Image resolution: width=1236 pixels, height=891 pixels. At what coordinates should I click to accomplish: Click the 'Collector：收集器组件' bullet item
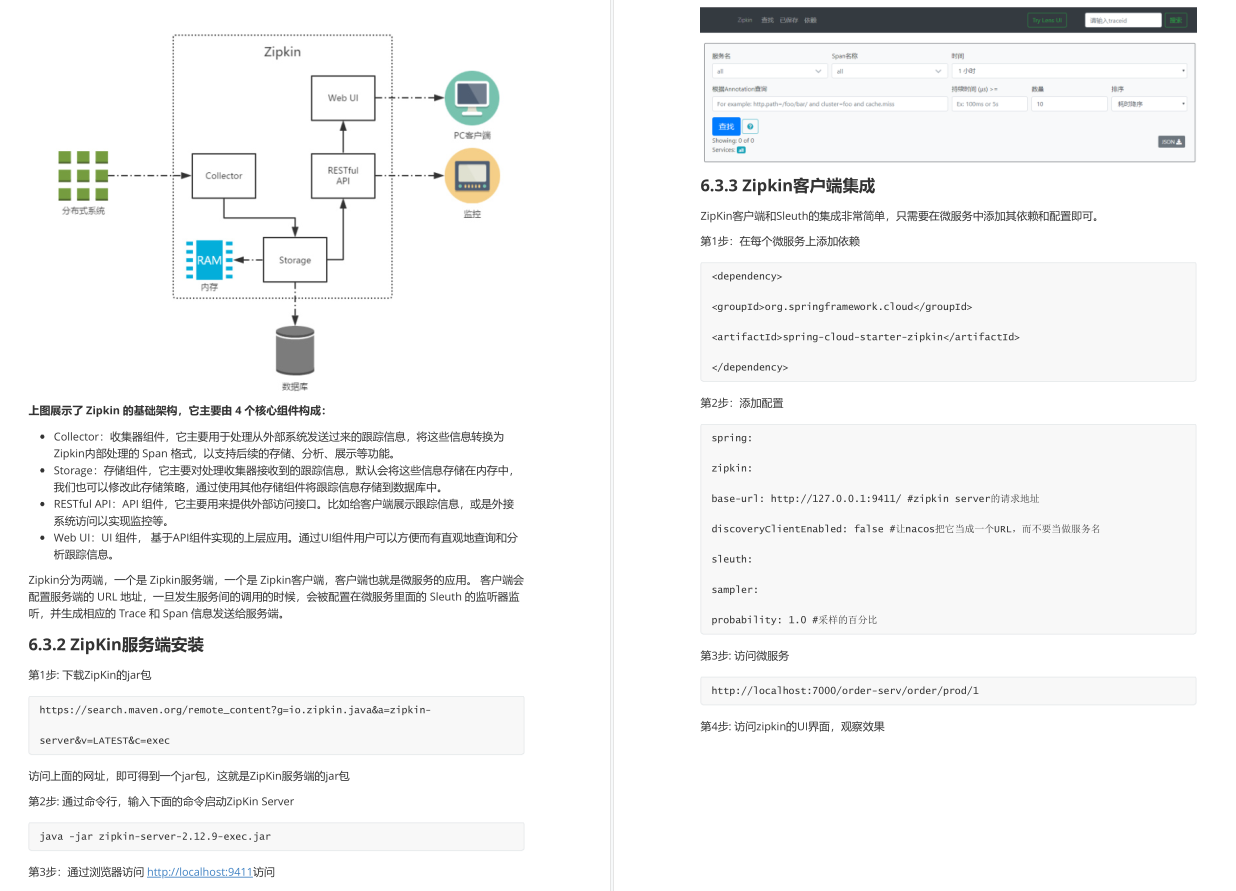pos(279,445)
